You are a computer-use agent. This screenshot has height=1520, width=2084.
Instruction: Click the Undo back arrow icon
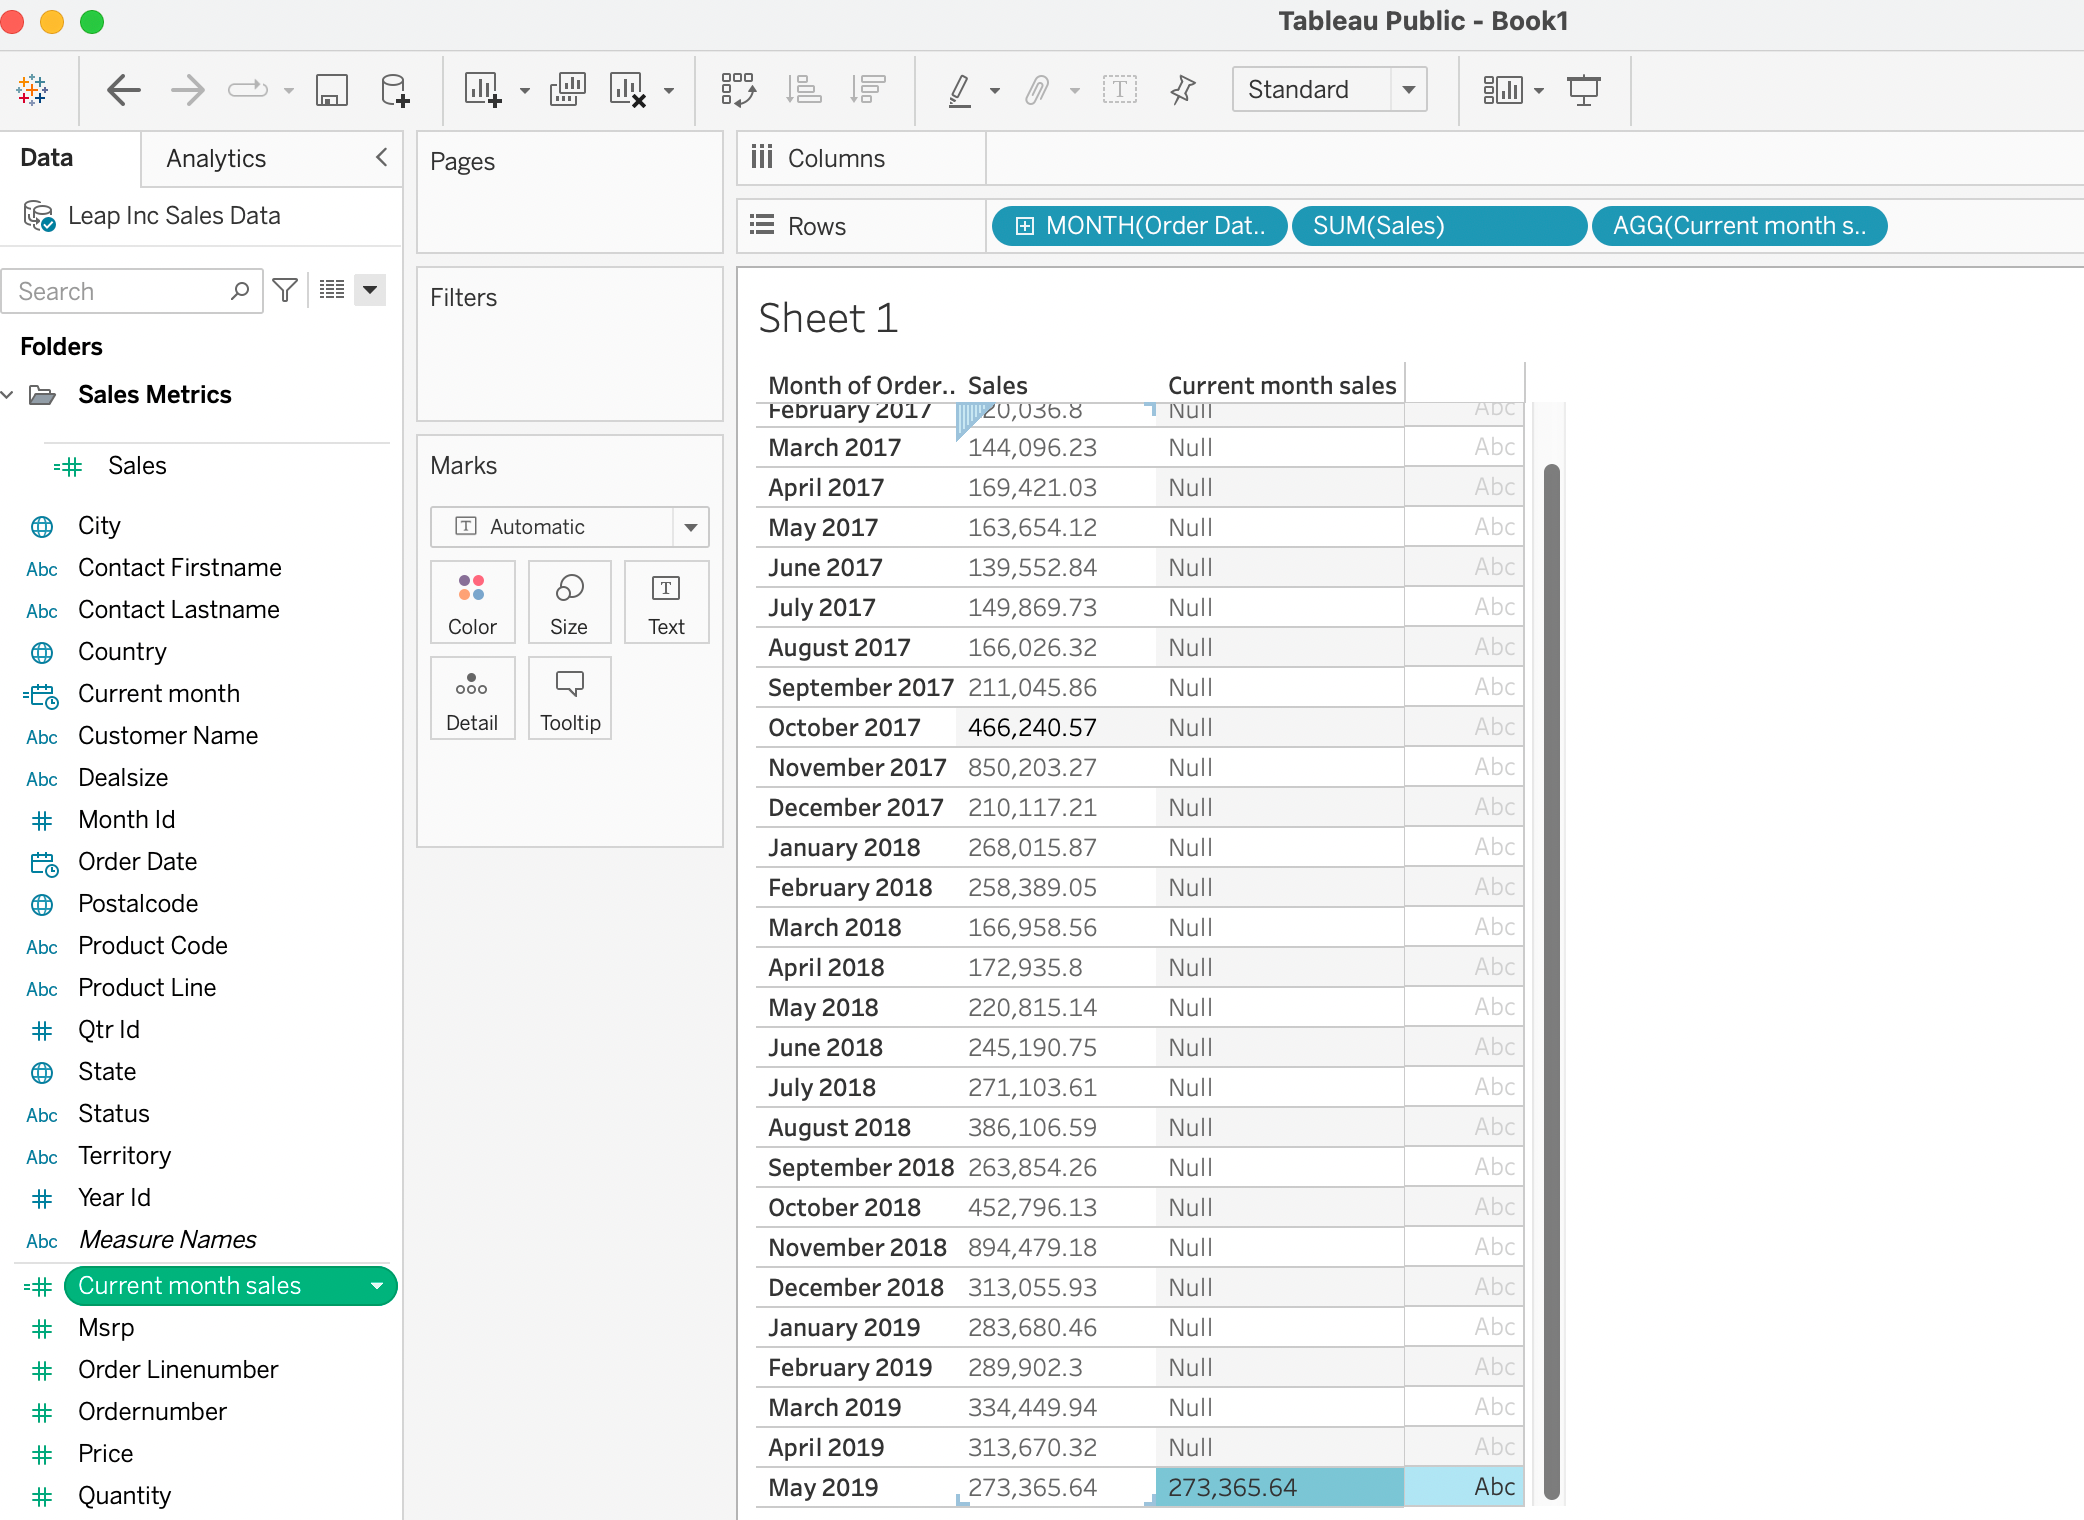tap(123, 90)
